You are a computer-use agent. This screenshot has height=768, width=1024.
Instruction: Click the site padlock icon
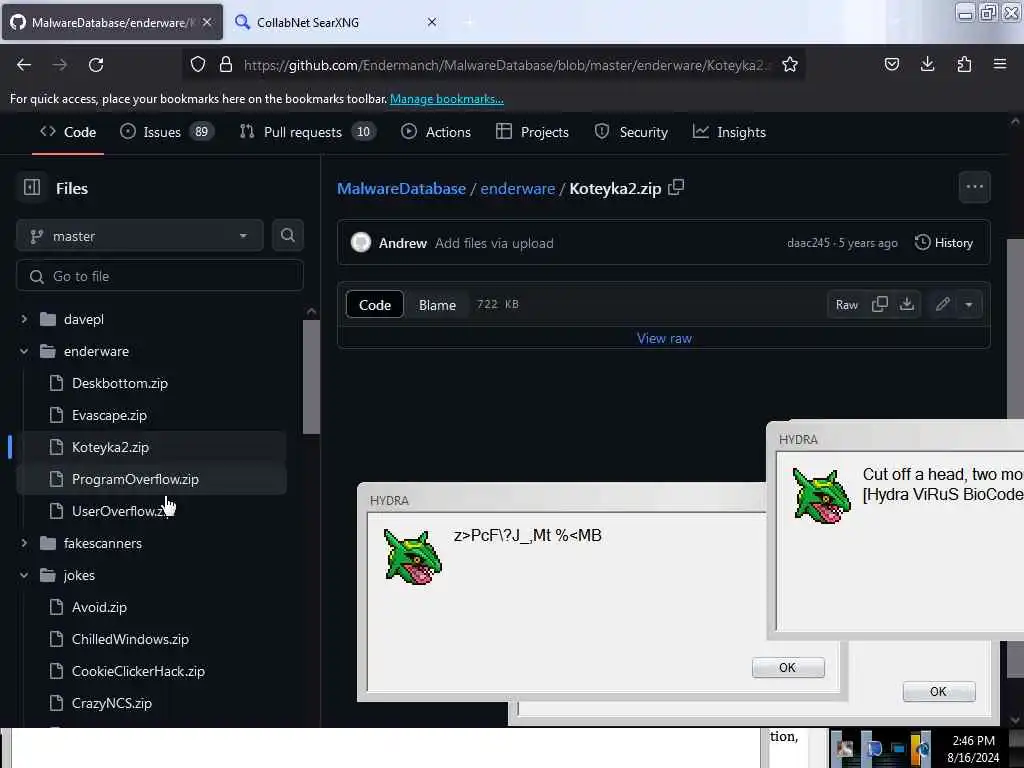226,64
